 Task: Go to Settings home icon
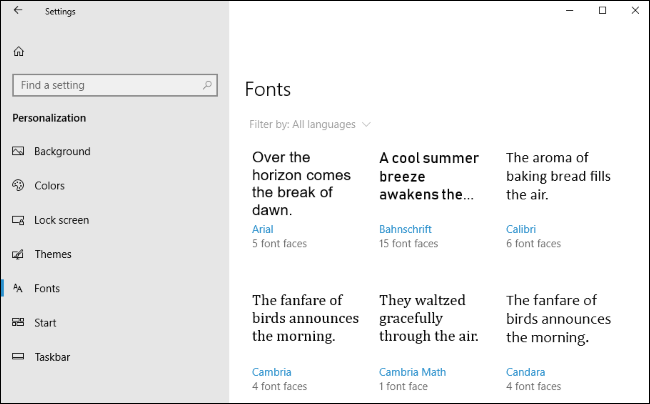click(x=18, y=51)
